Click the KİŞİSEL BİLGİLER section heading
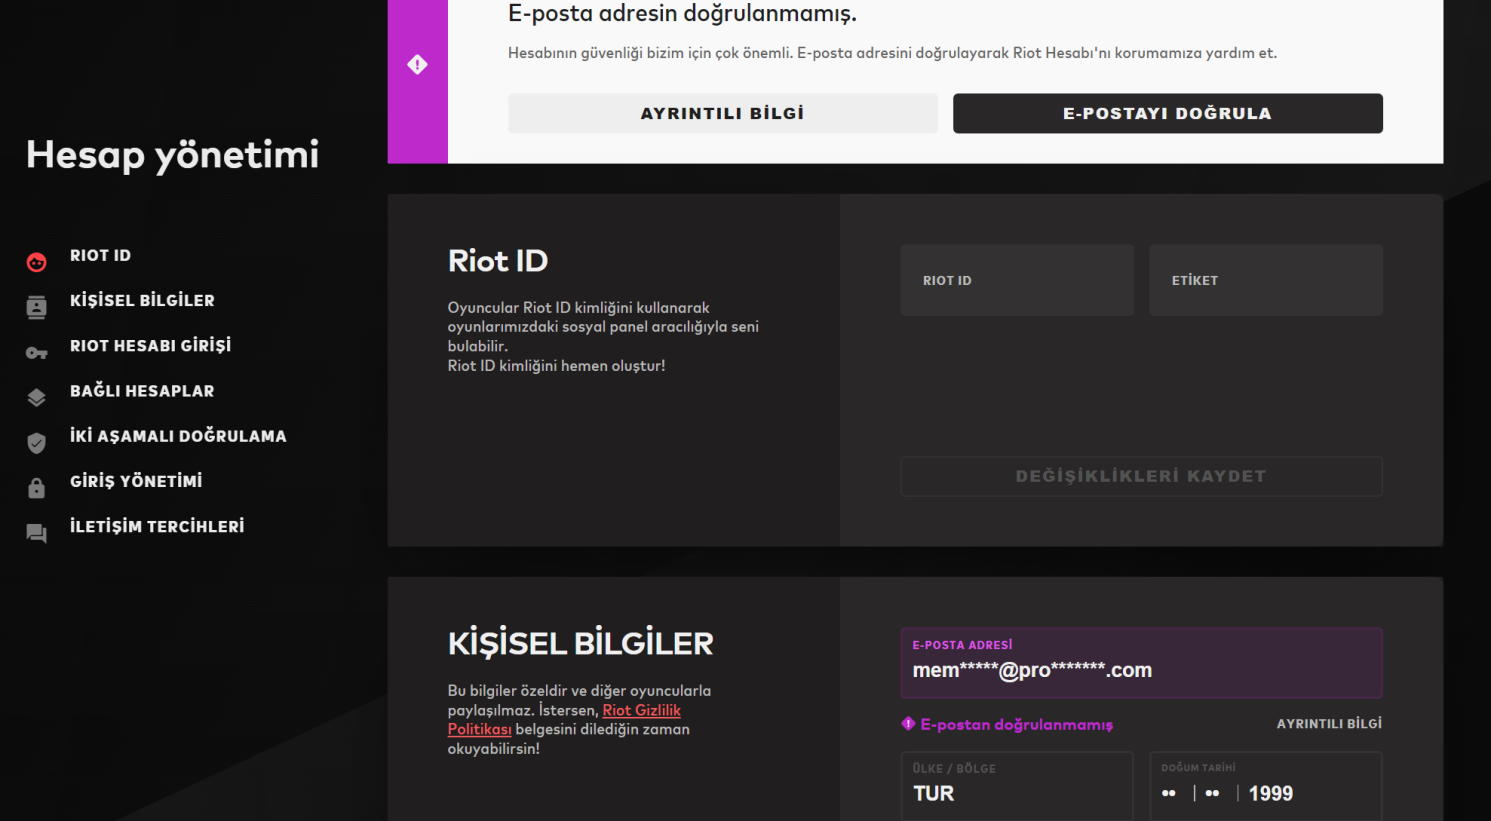This screenshot has width=1491, height=821. [580, 643]
